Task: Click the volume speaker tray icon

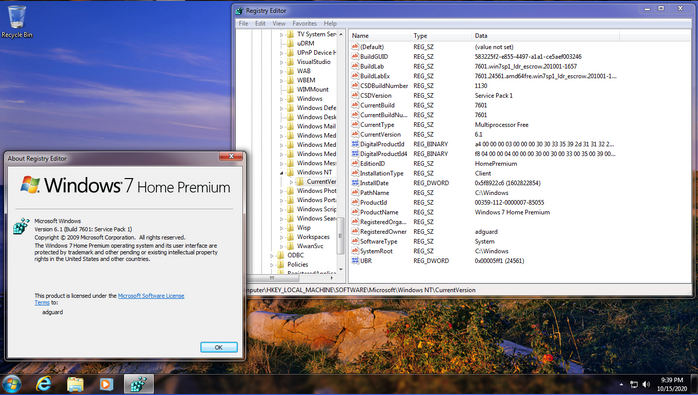Action: click(x=646, y=384)
